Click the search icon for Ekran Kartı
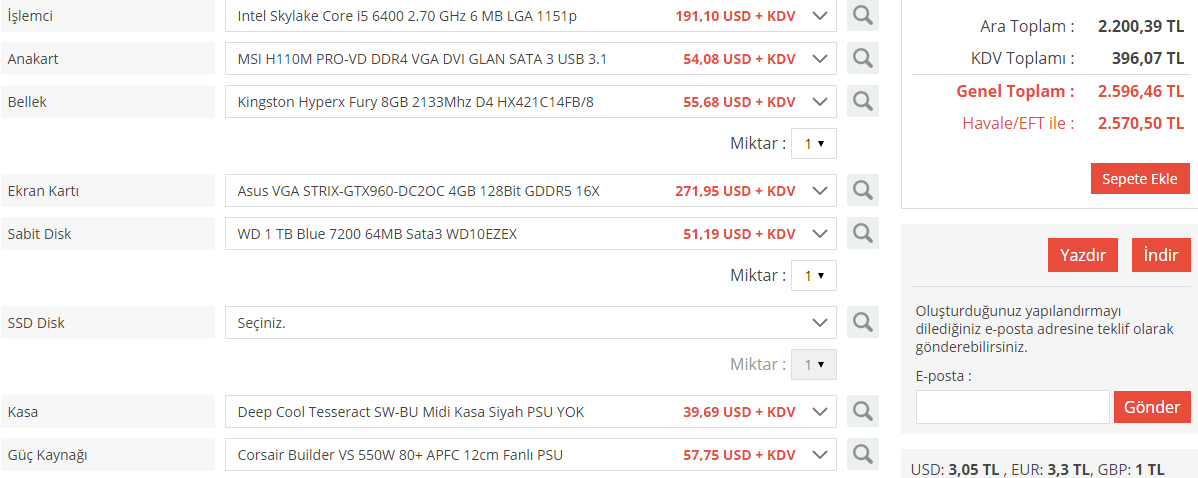 pos(862,190)
